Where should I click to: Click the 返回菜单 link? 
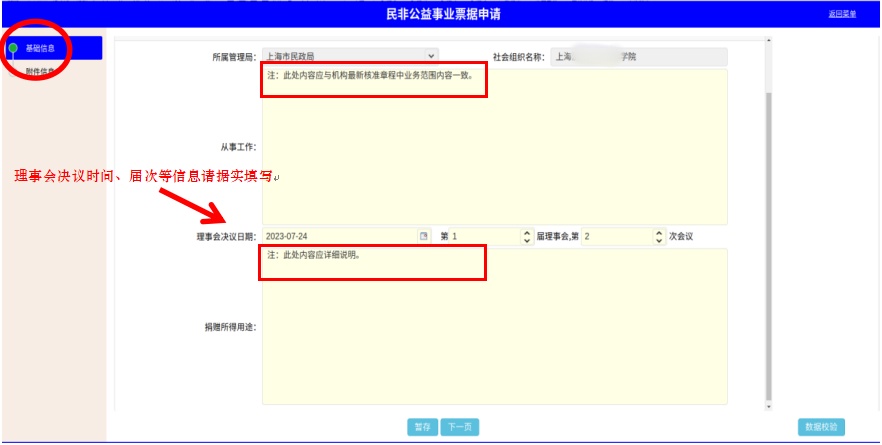[x=842, y=15]
